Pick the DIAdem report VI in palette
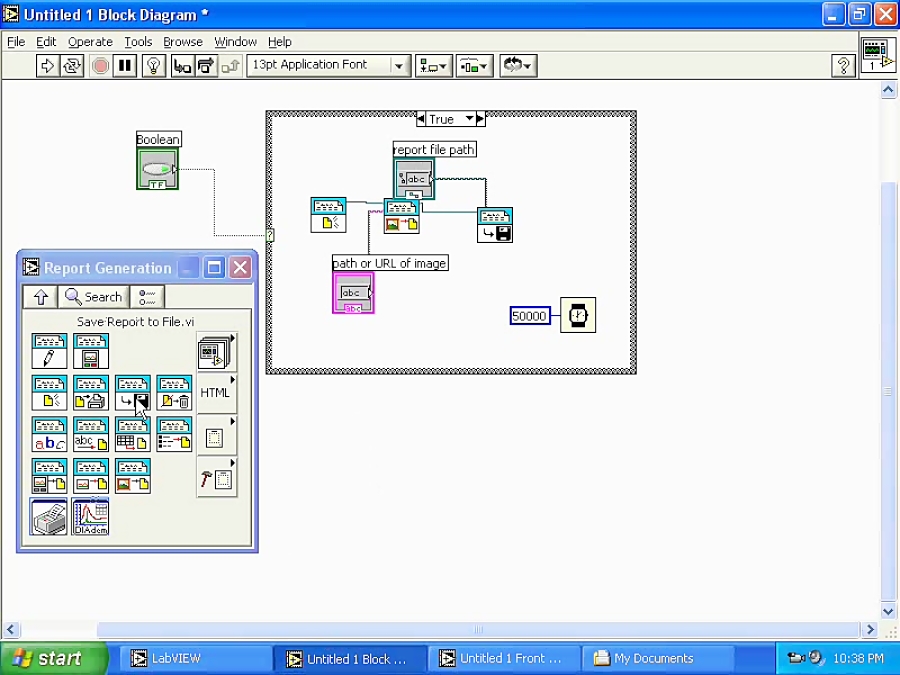The image size is (900, 675). coord(91,517)
